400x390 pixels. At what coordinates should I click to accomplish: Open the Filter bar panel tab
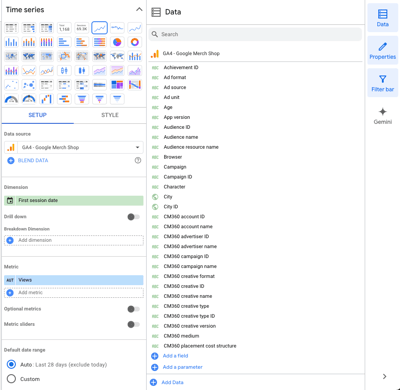tap(383, 83)
